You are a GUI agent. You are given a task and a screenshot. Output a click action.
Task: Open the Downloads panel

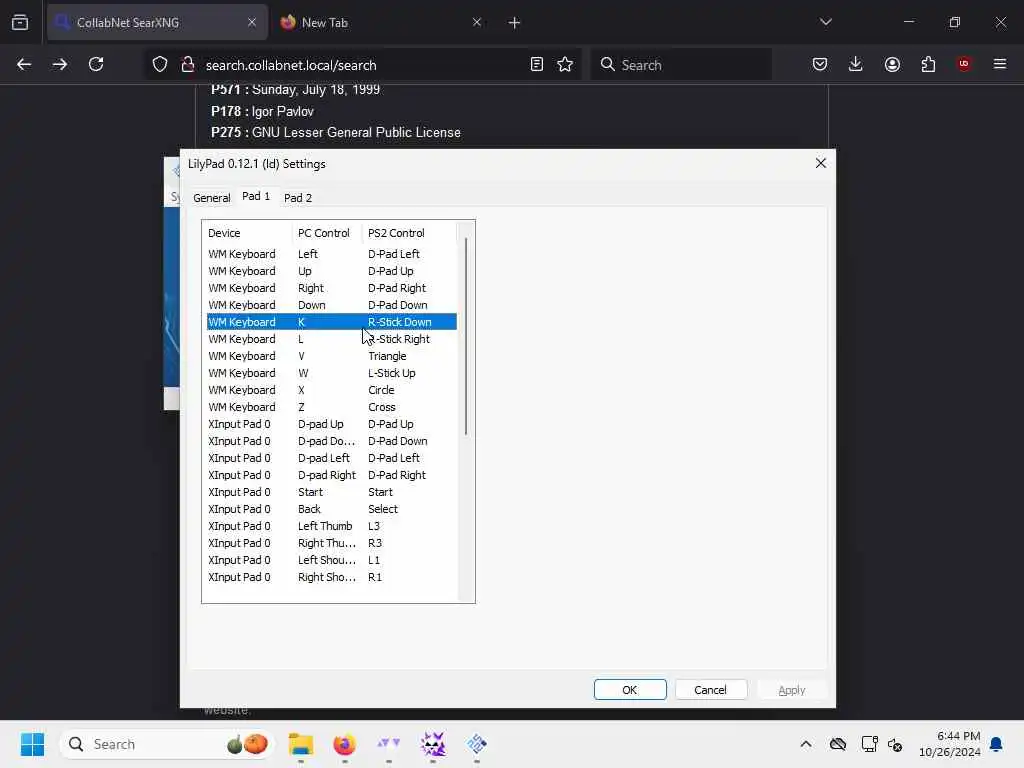856,64
